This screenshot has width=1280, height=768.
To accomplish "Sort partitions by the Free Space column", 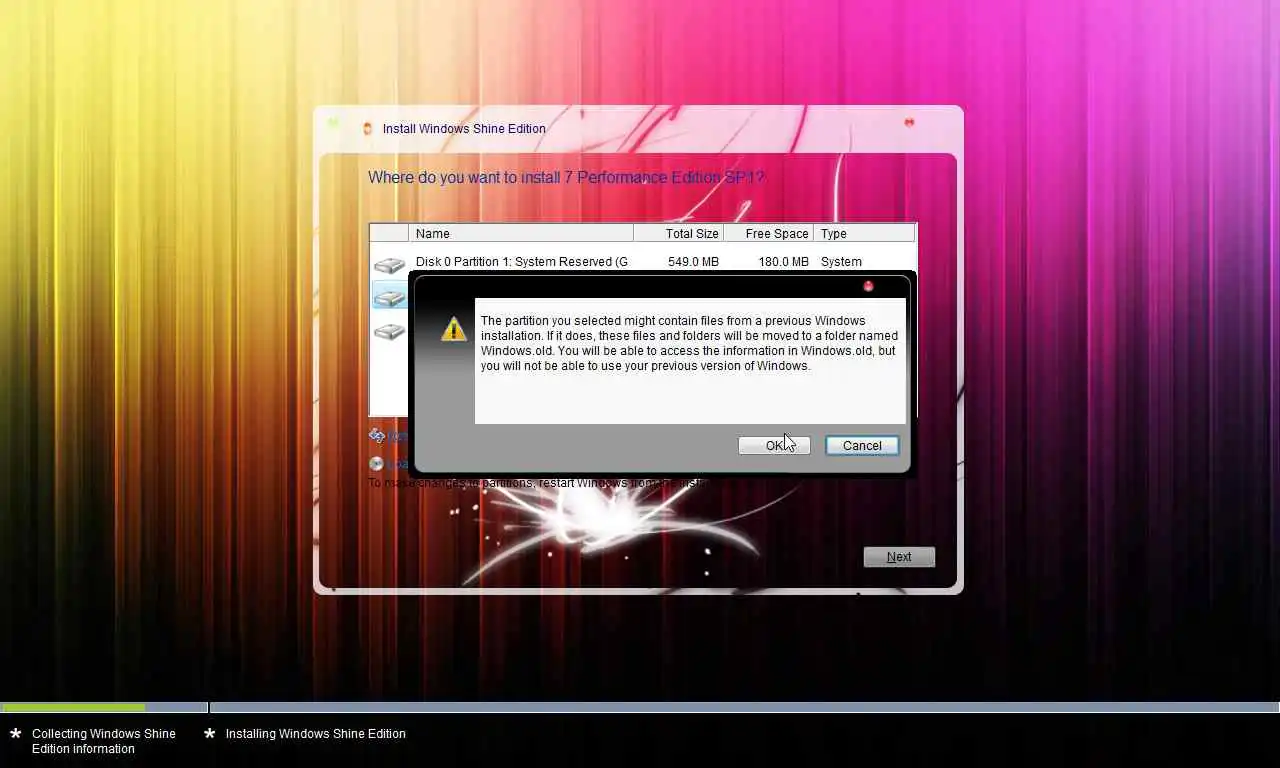I will point(768,233).
